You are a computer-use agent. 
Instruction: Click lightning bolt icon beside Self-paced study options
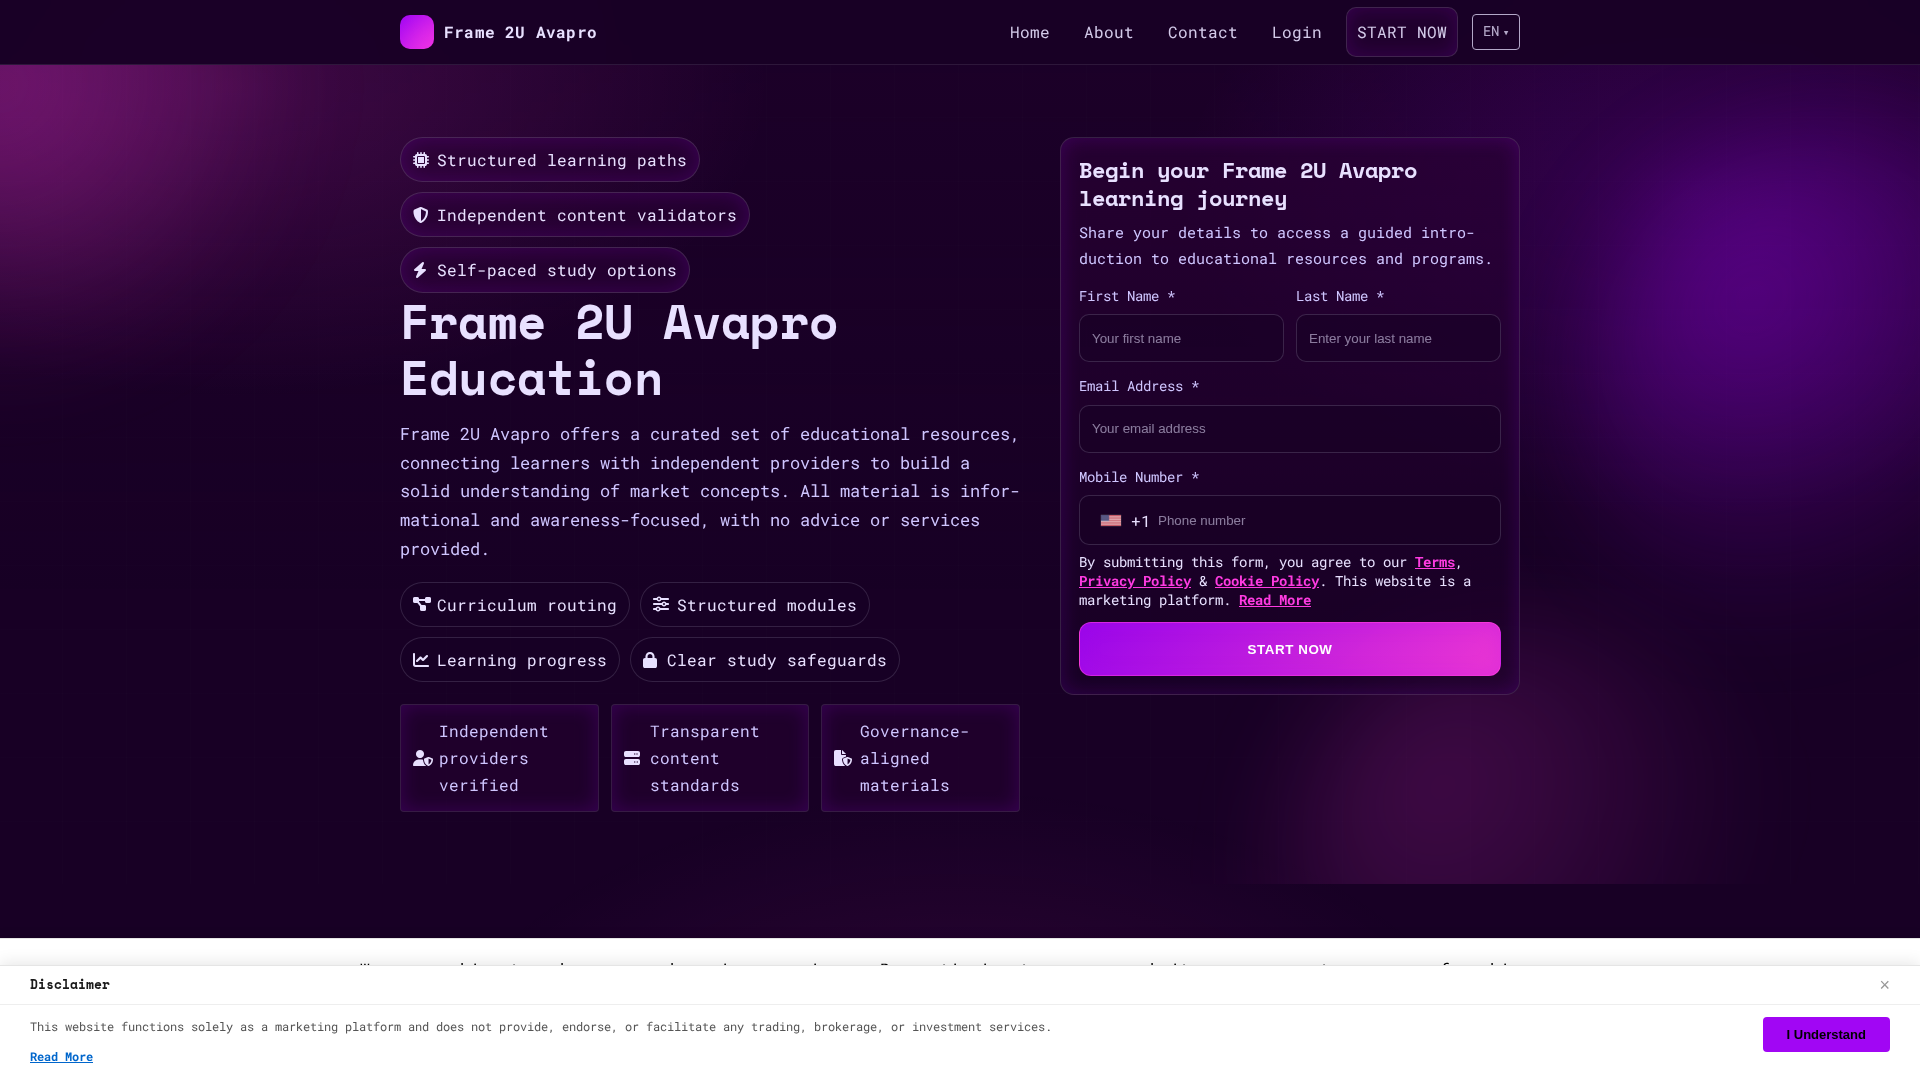click(421, 270)
